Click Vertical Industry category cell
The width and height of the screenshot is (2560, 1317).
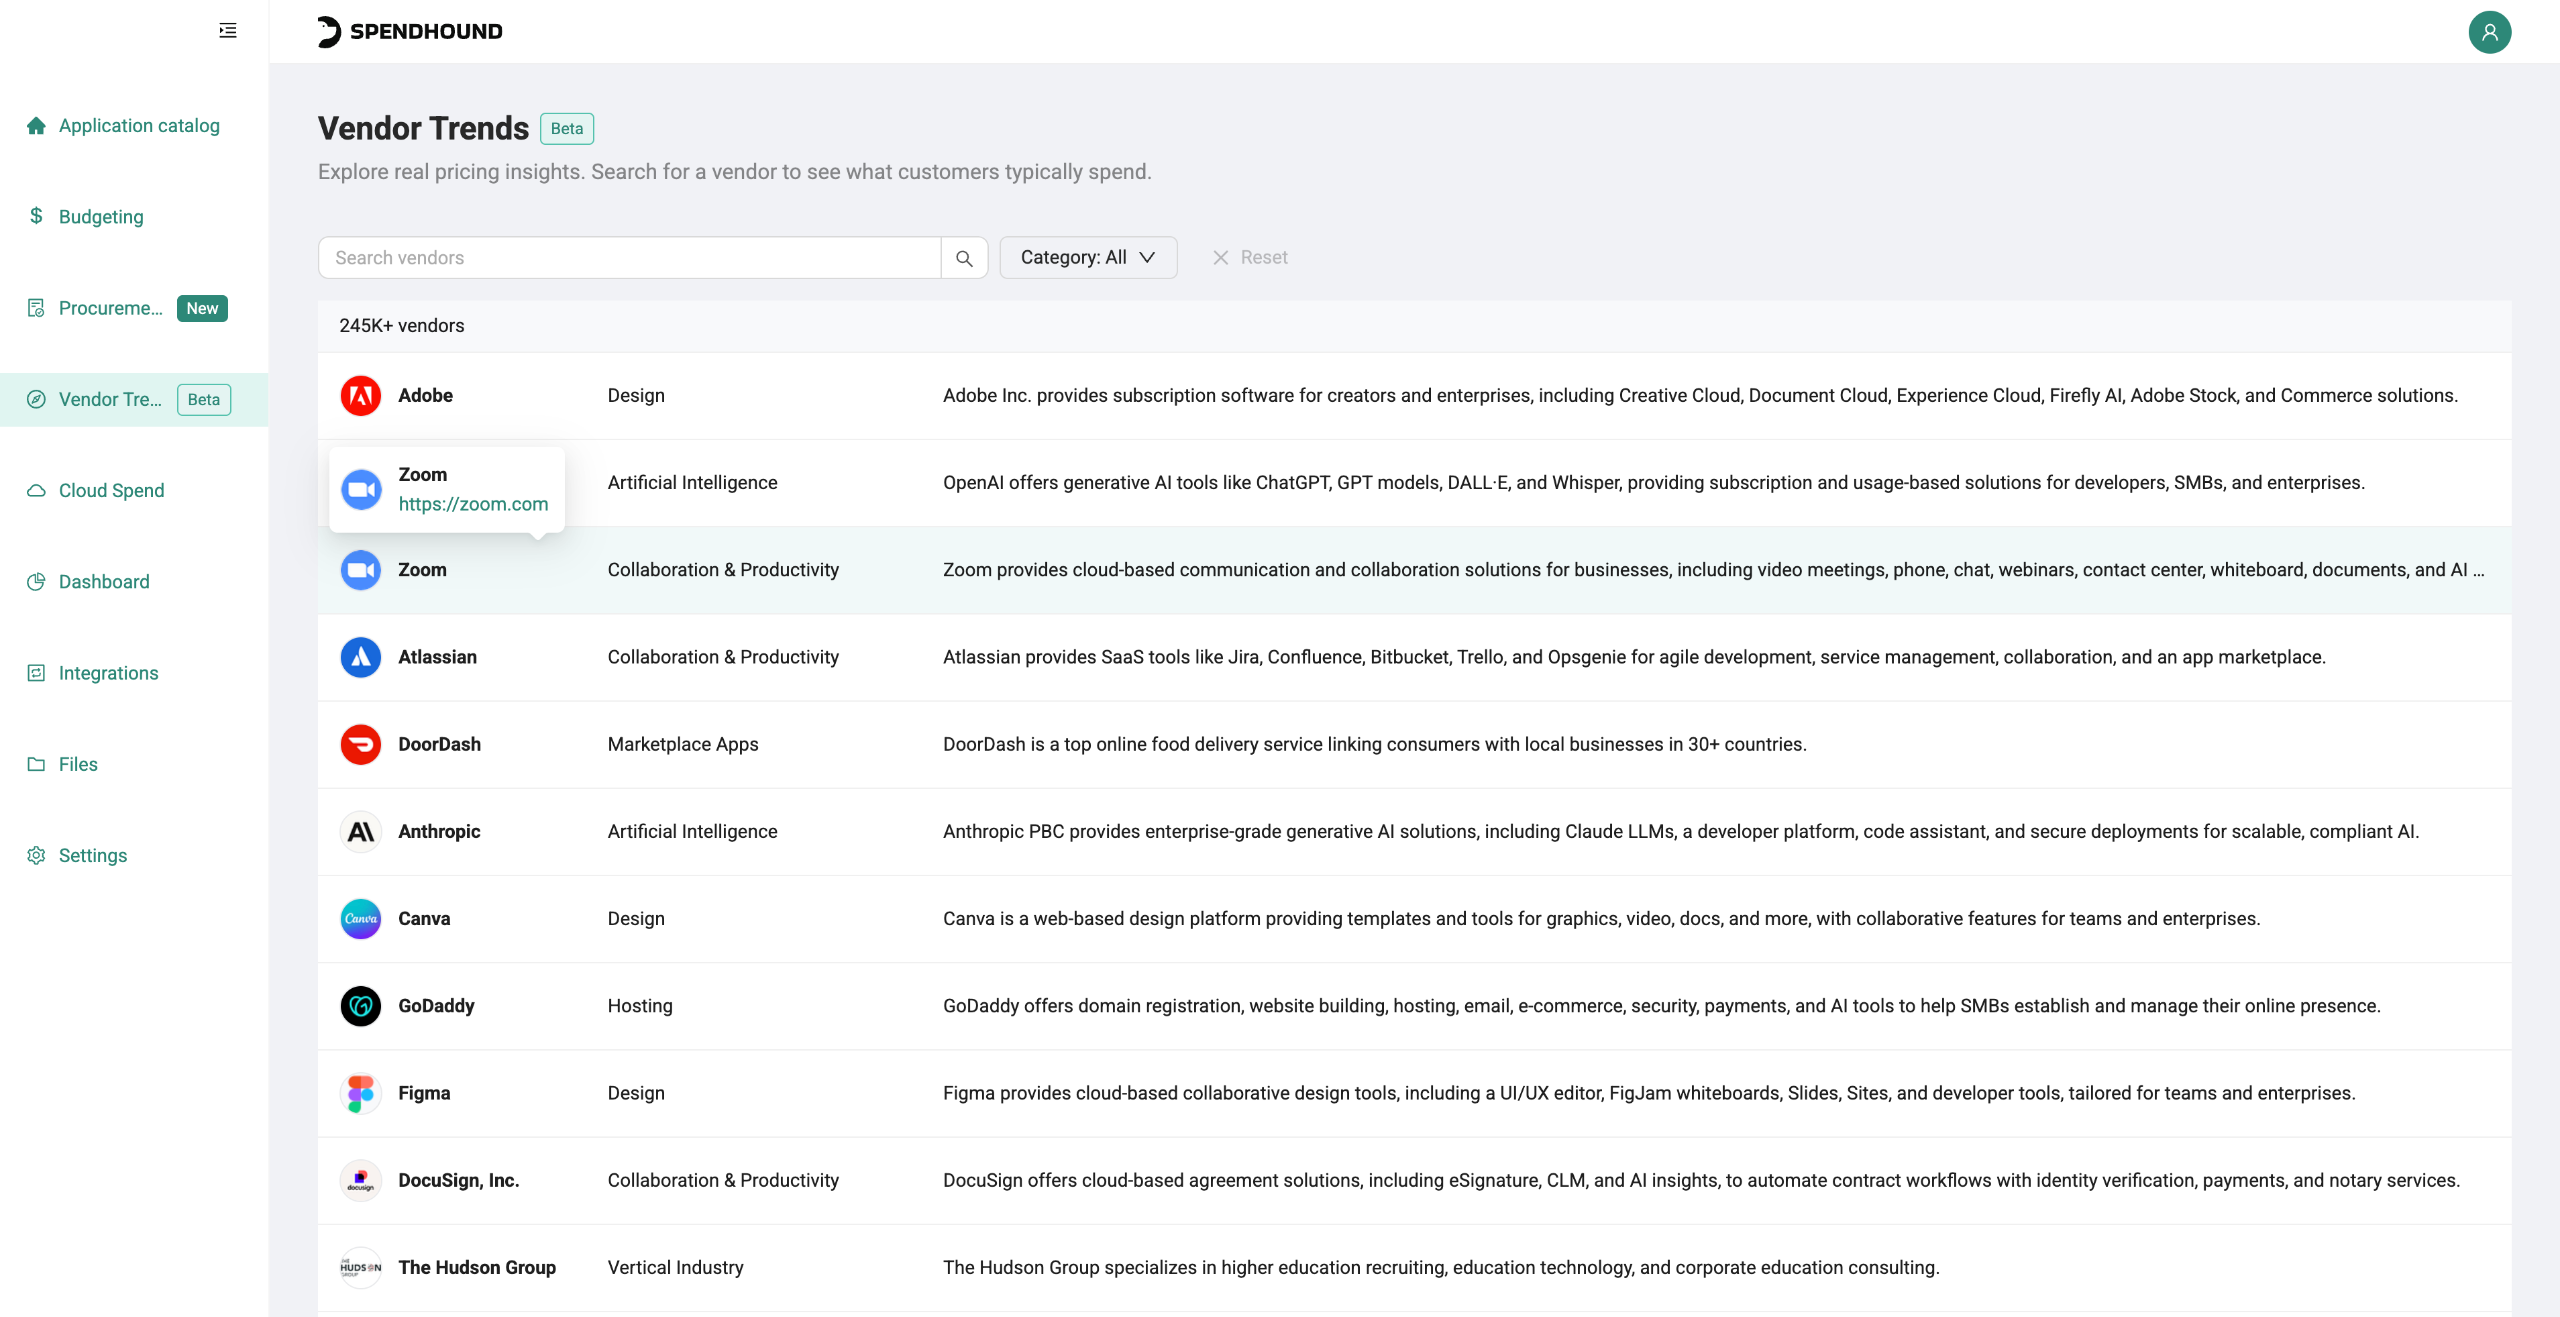coord(676,1267)
